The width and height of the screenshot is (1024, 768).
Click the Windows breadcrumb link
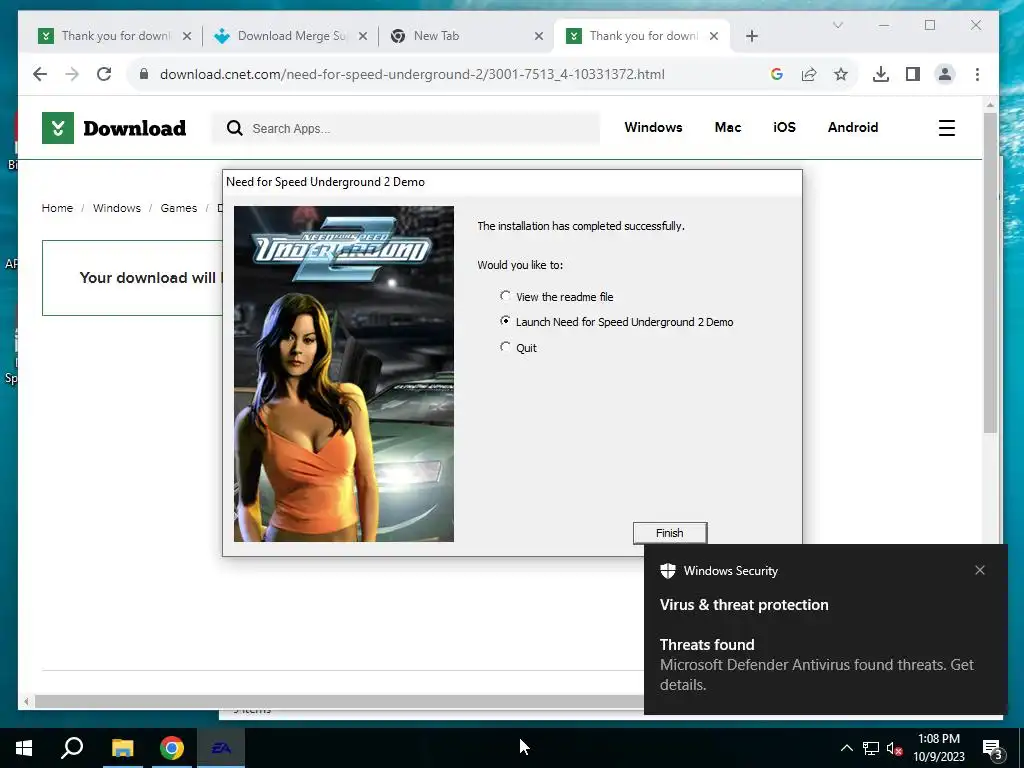pyautogui.click(x=117, y=208)
